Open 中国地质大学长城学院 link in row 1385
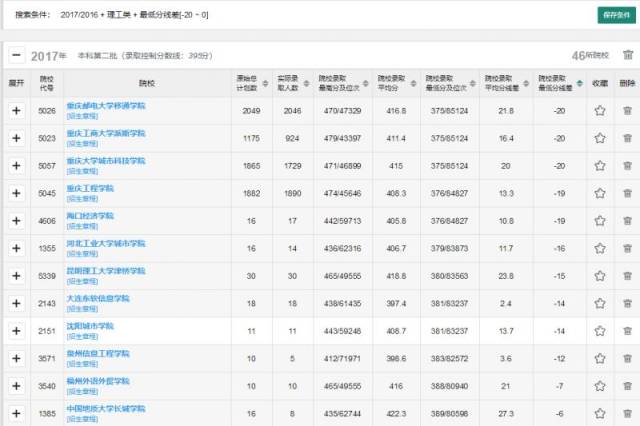640x426 pixels. pyautogui.click(x=106, y=409)
